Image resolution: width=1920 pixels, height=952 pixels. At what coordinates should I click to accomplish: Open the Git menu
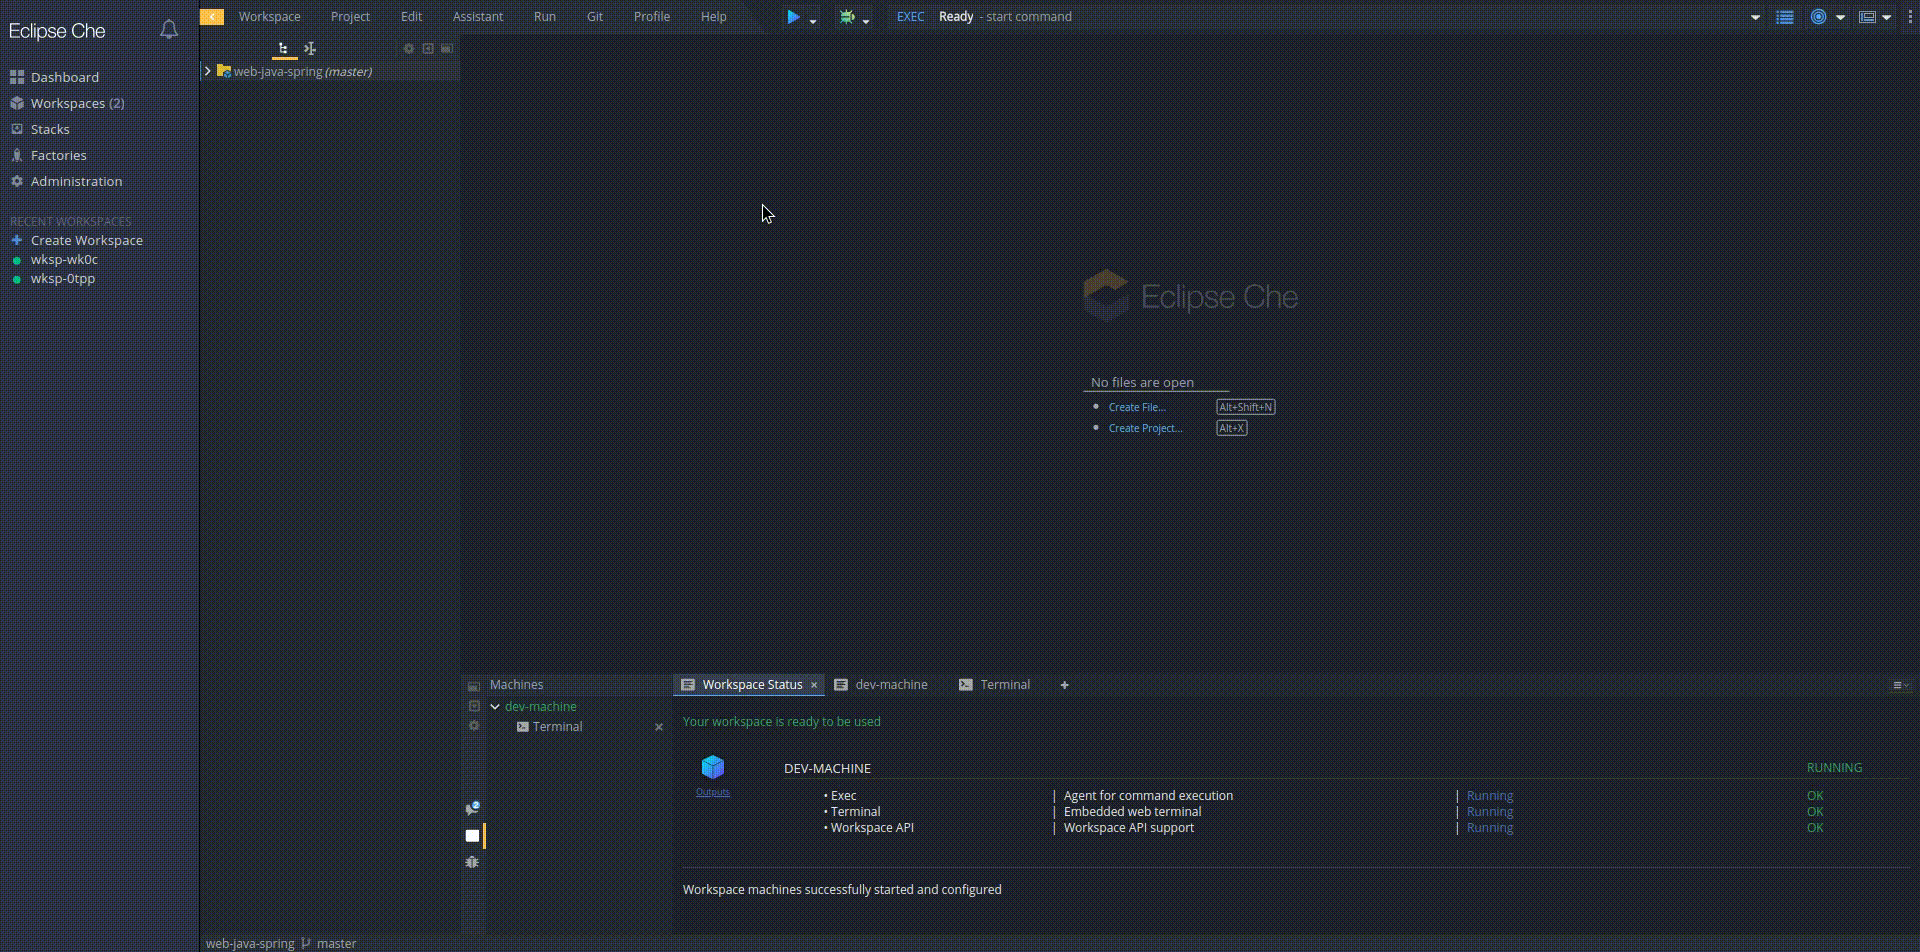(595, 16)
